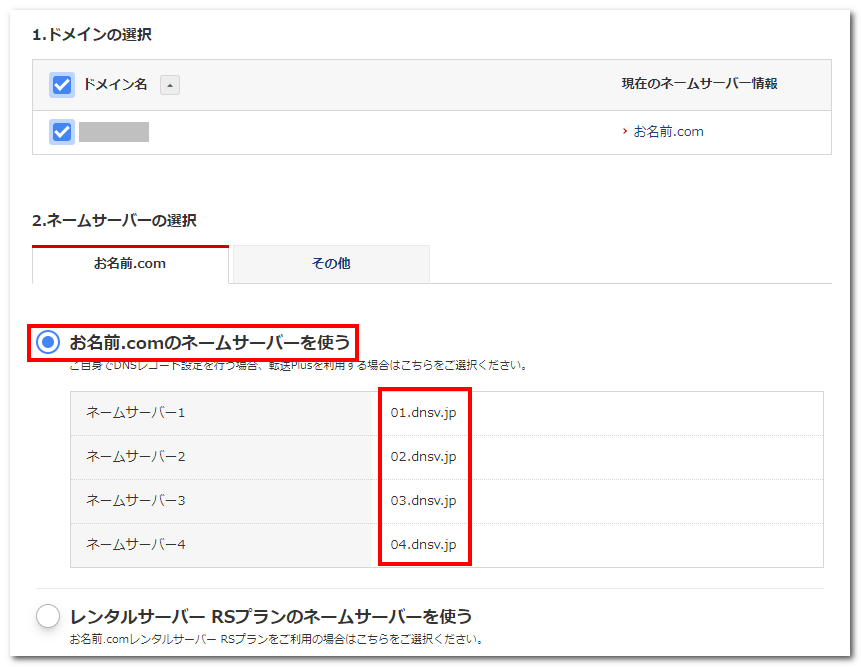Uncheck the checkbox beside the greyed-out domain
This screenshot has height=667, width=861.
pyautogui.click(x=62, y=132)
